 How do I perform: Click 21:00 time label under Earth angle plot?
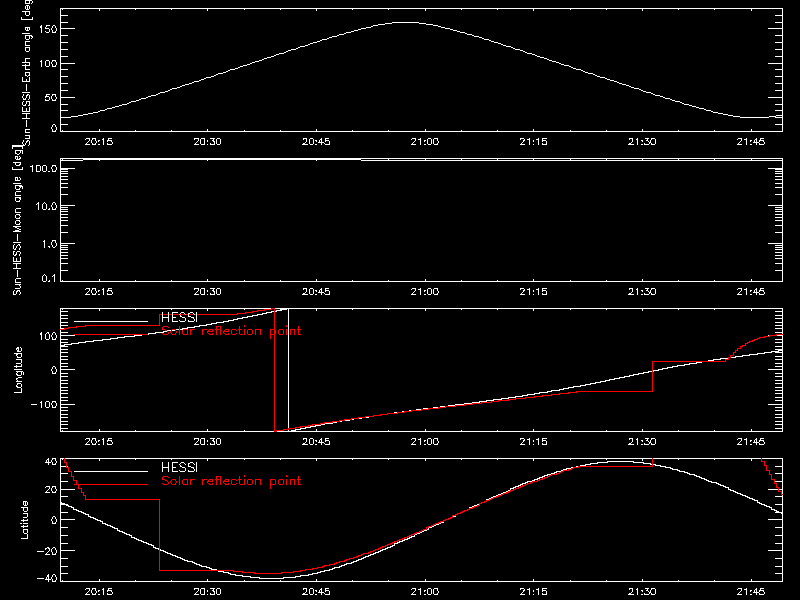pyautogui.click(x=424, y=142)
